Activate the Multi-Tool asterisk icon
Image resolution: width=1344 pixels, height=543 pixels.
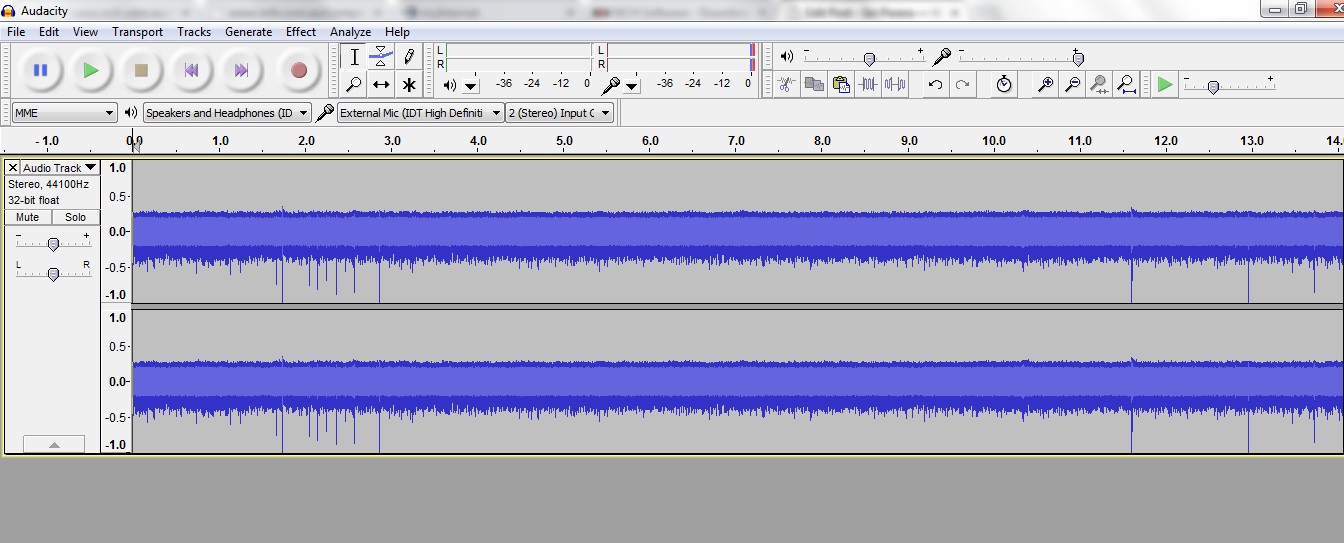coord(408,85)
